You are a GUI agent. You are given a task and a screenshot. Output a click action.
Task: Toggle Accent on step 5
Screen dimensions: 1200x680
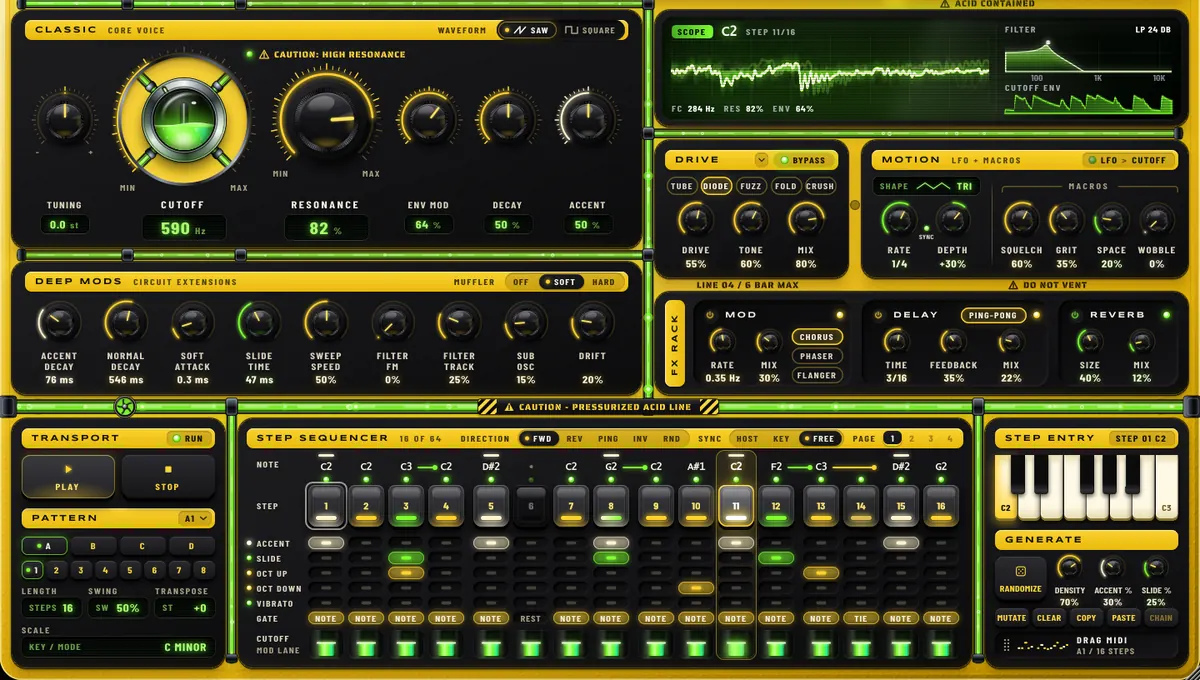pos(490,542)
